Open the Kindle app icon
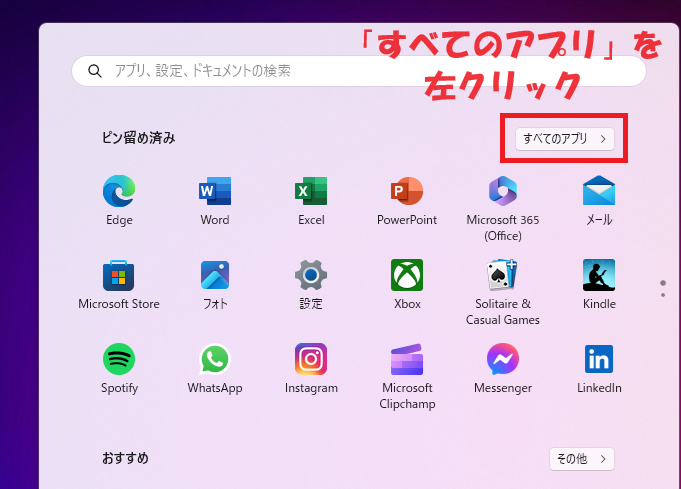This screenshot has height=489, width=681. [x=599, y=275]
